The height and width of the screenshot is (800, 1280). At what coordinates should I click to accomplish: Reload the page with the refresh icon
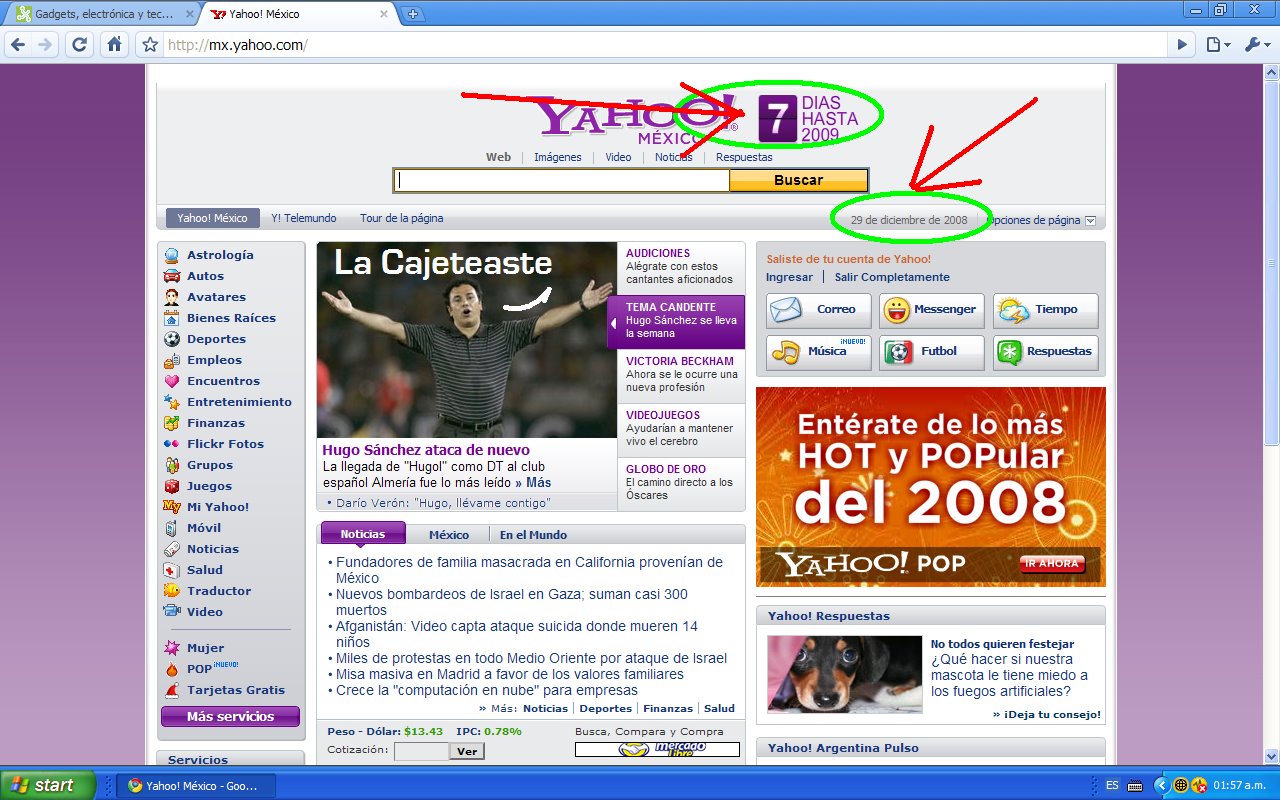[80, 44]
